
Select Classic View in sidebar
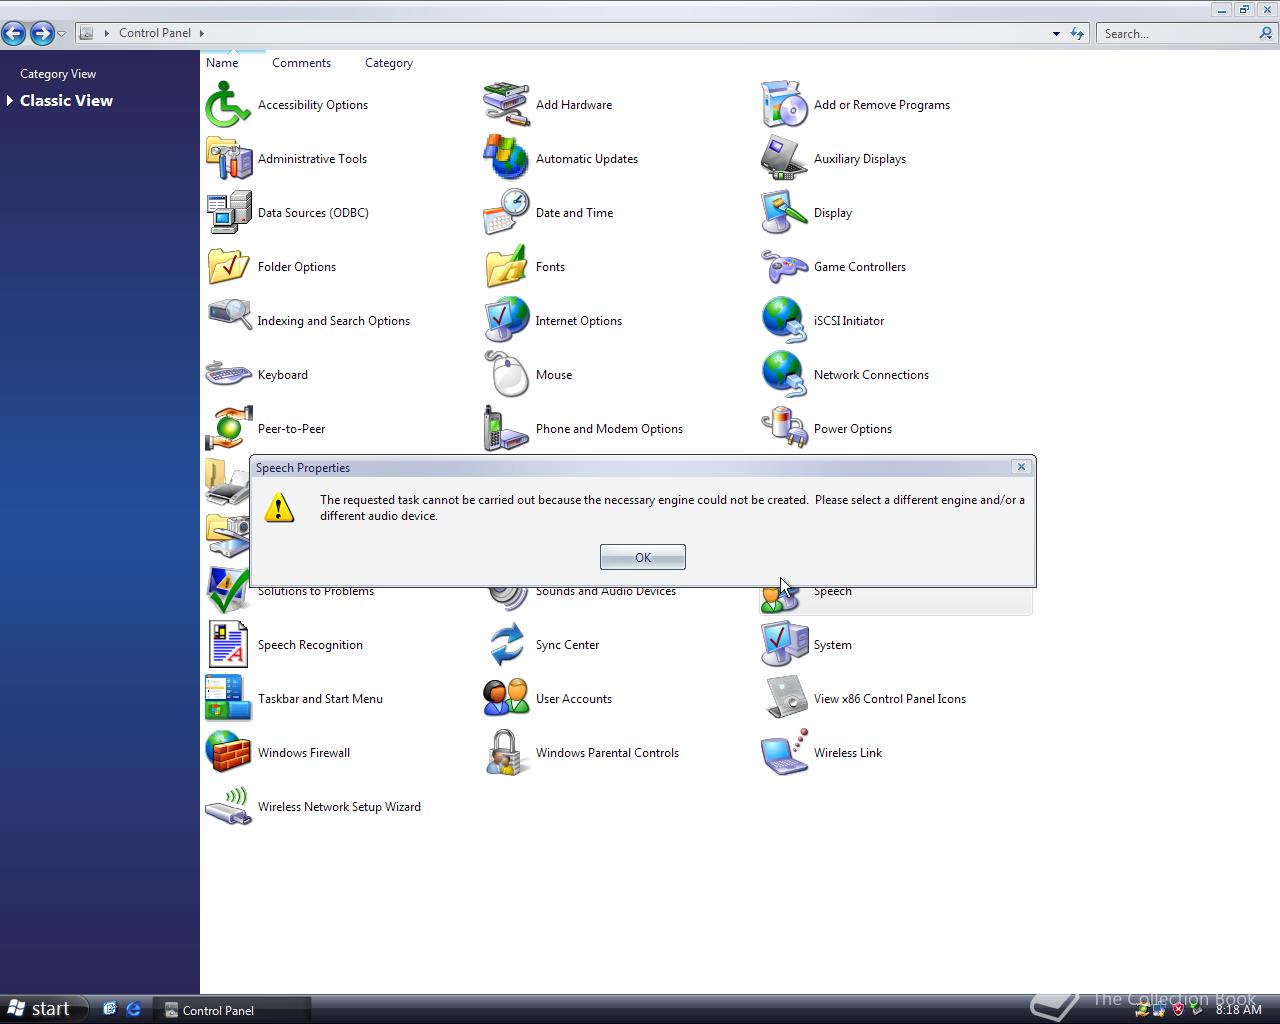[x=66, y=101]
